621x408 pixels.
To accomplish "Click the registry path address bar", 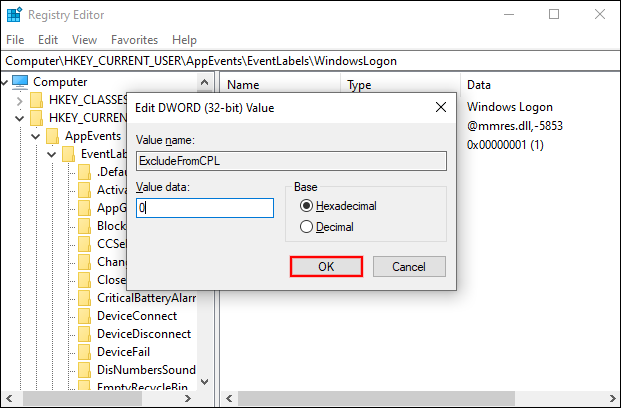I will pyautogui.click(x=310, y=60).
